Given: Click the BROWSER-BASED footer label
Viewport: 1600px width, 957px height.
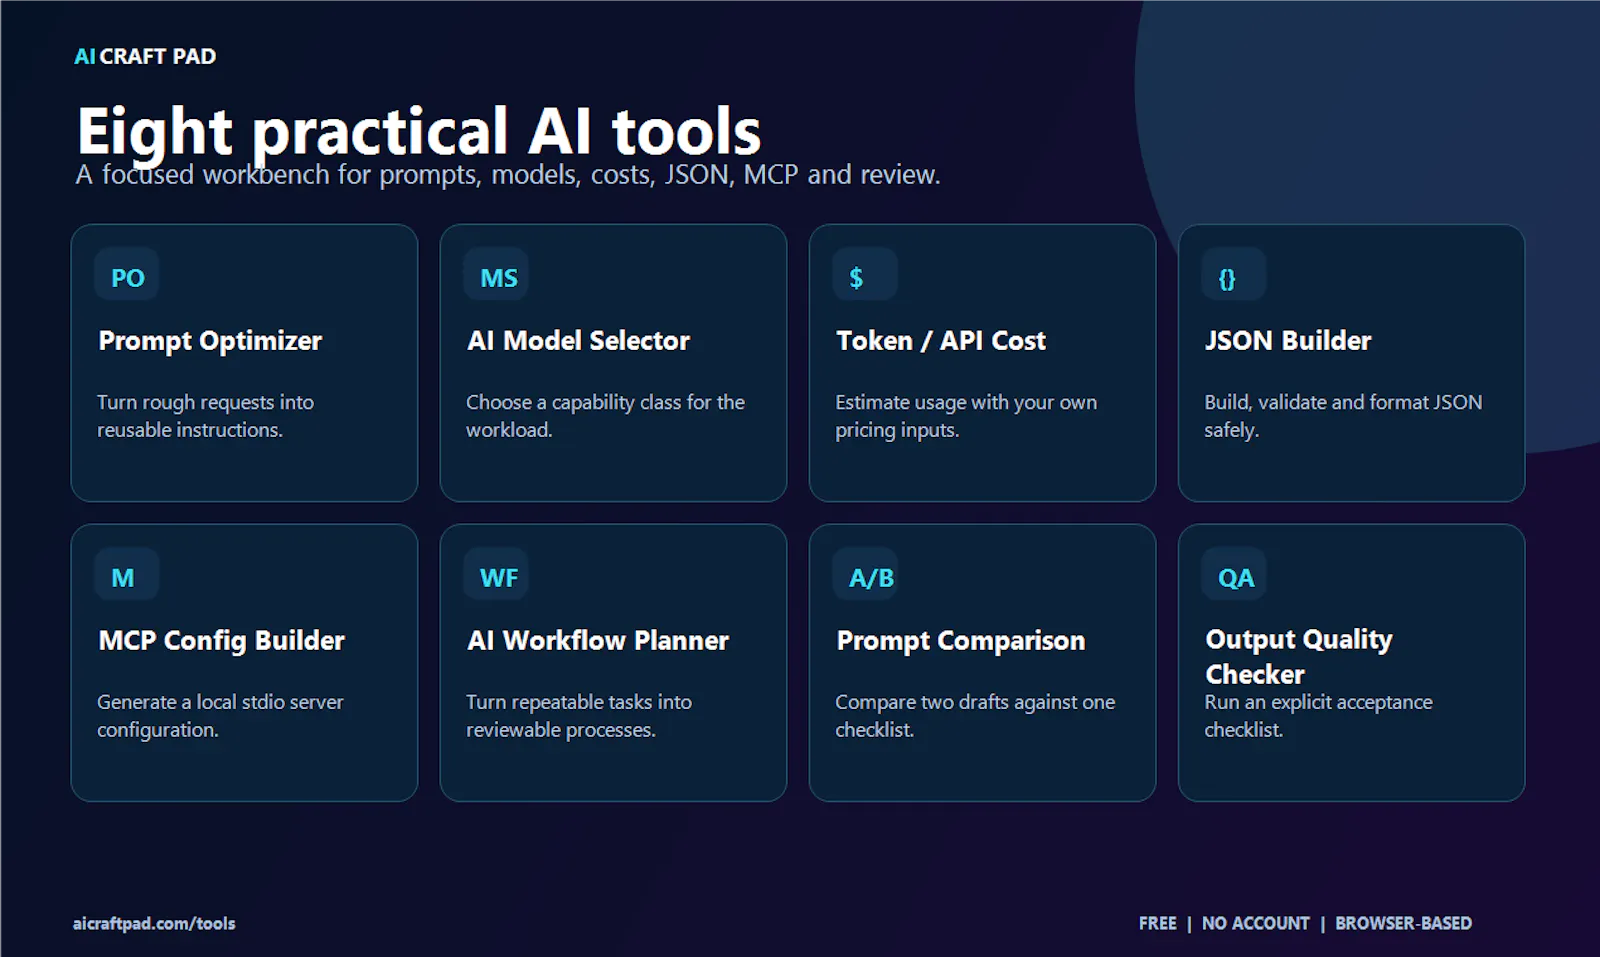Looking at the screenshot, I should click(x=1403, y=923).
